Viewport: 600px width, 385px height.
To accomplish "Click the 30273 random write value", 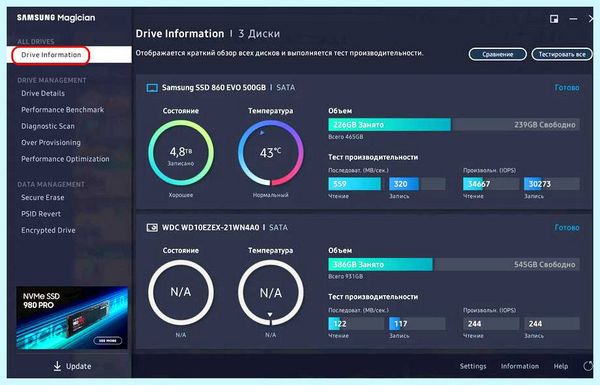I will tap(540, 184).
